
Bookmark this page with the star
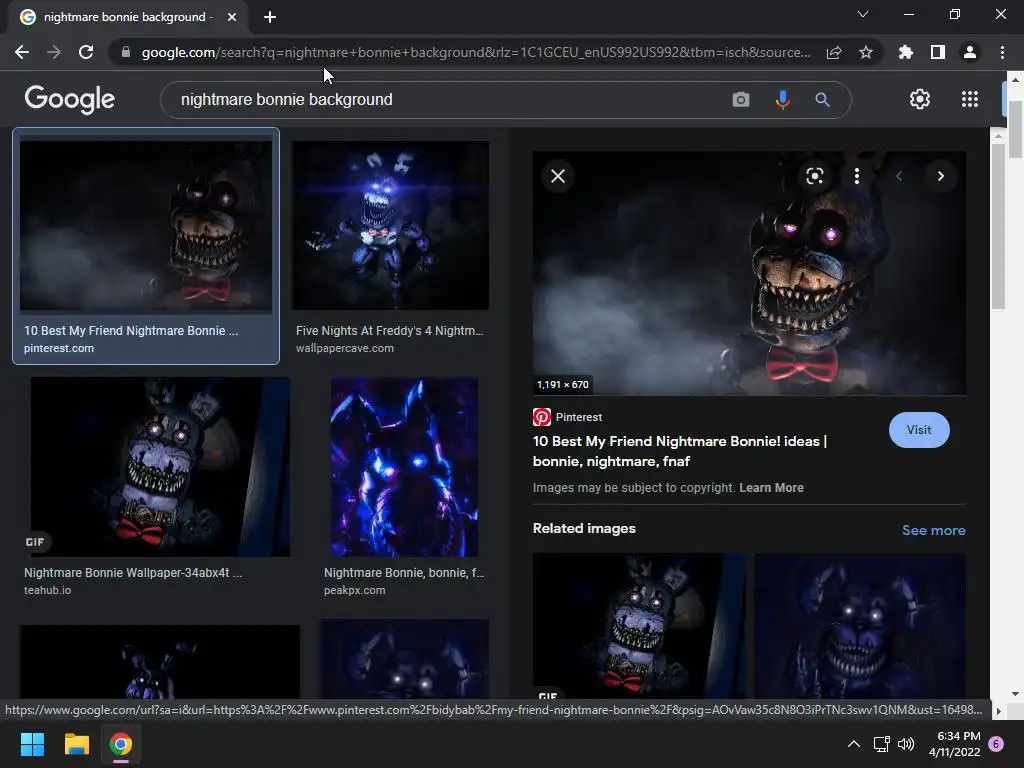(866, 52)
